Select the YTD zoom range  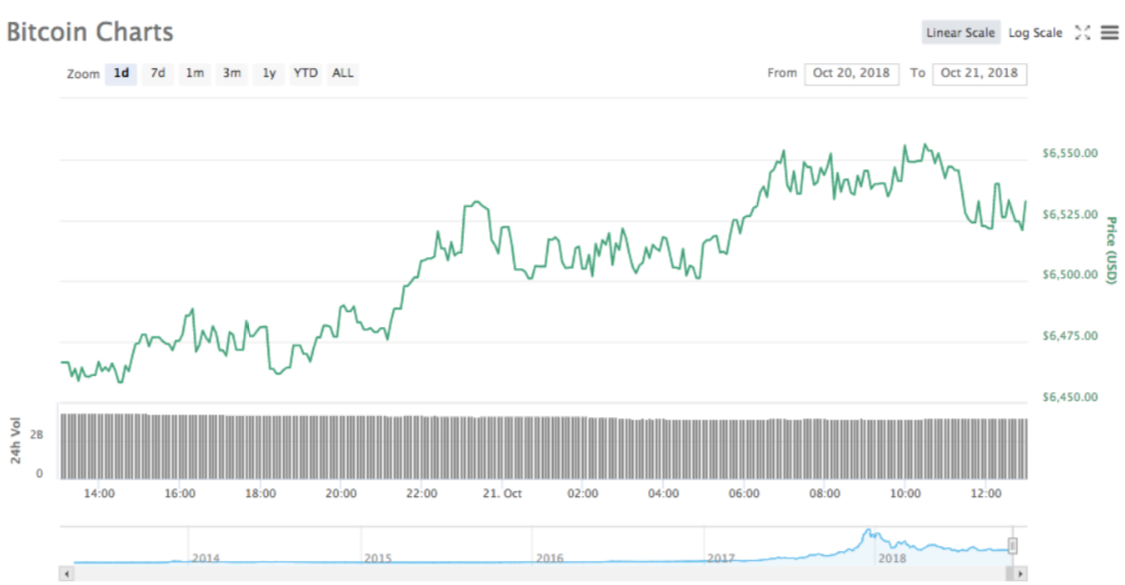tap(306, 73)
